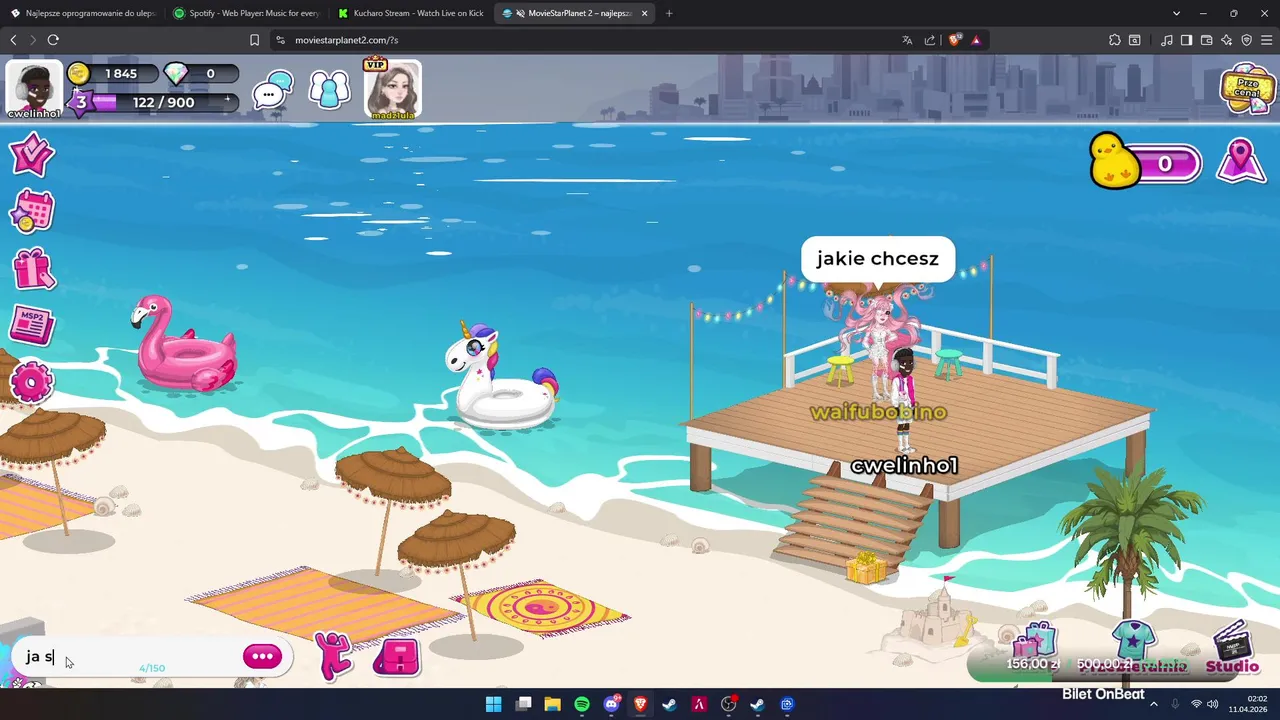Open the chat options three-dots button
This screenshot has width=1280, height=720.
click(262, 656)
